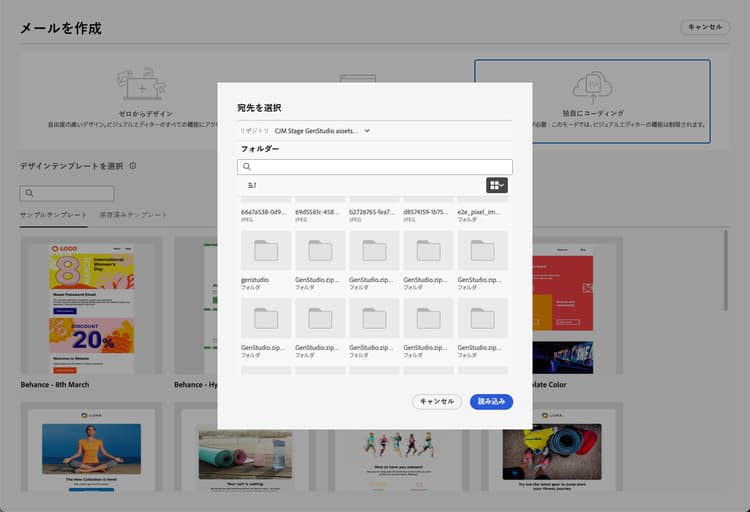This screenshot has height=512, width=750.
Task: Switch to 保存済みテンプレート tab
Action: point(133,215)
